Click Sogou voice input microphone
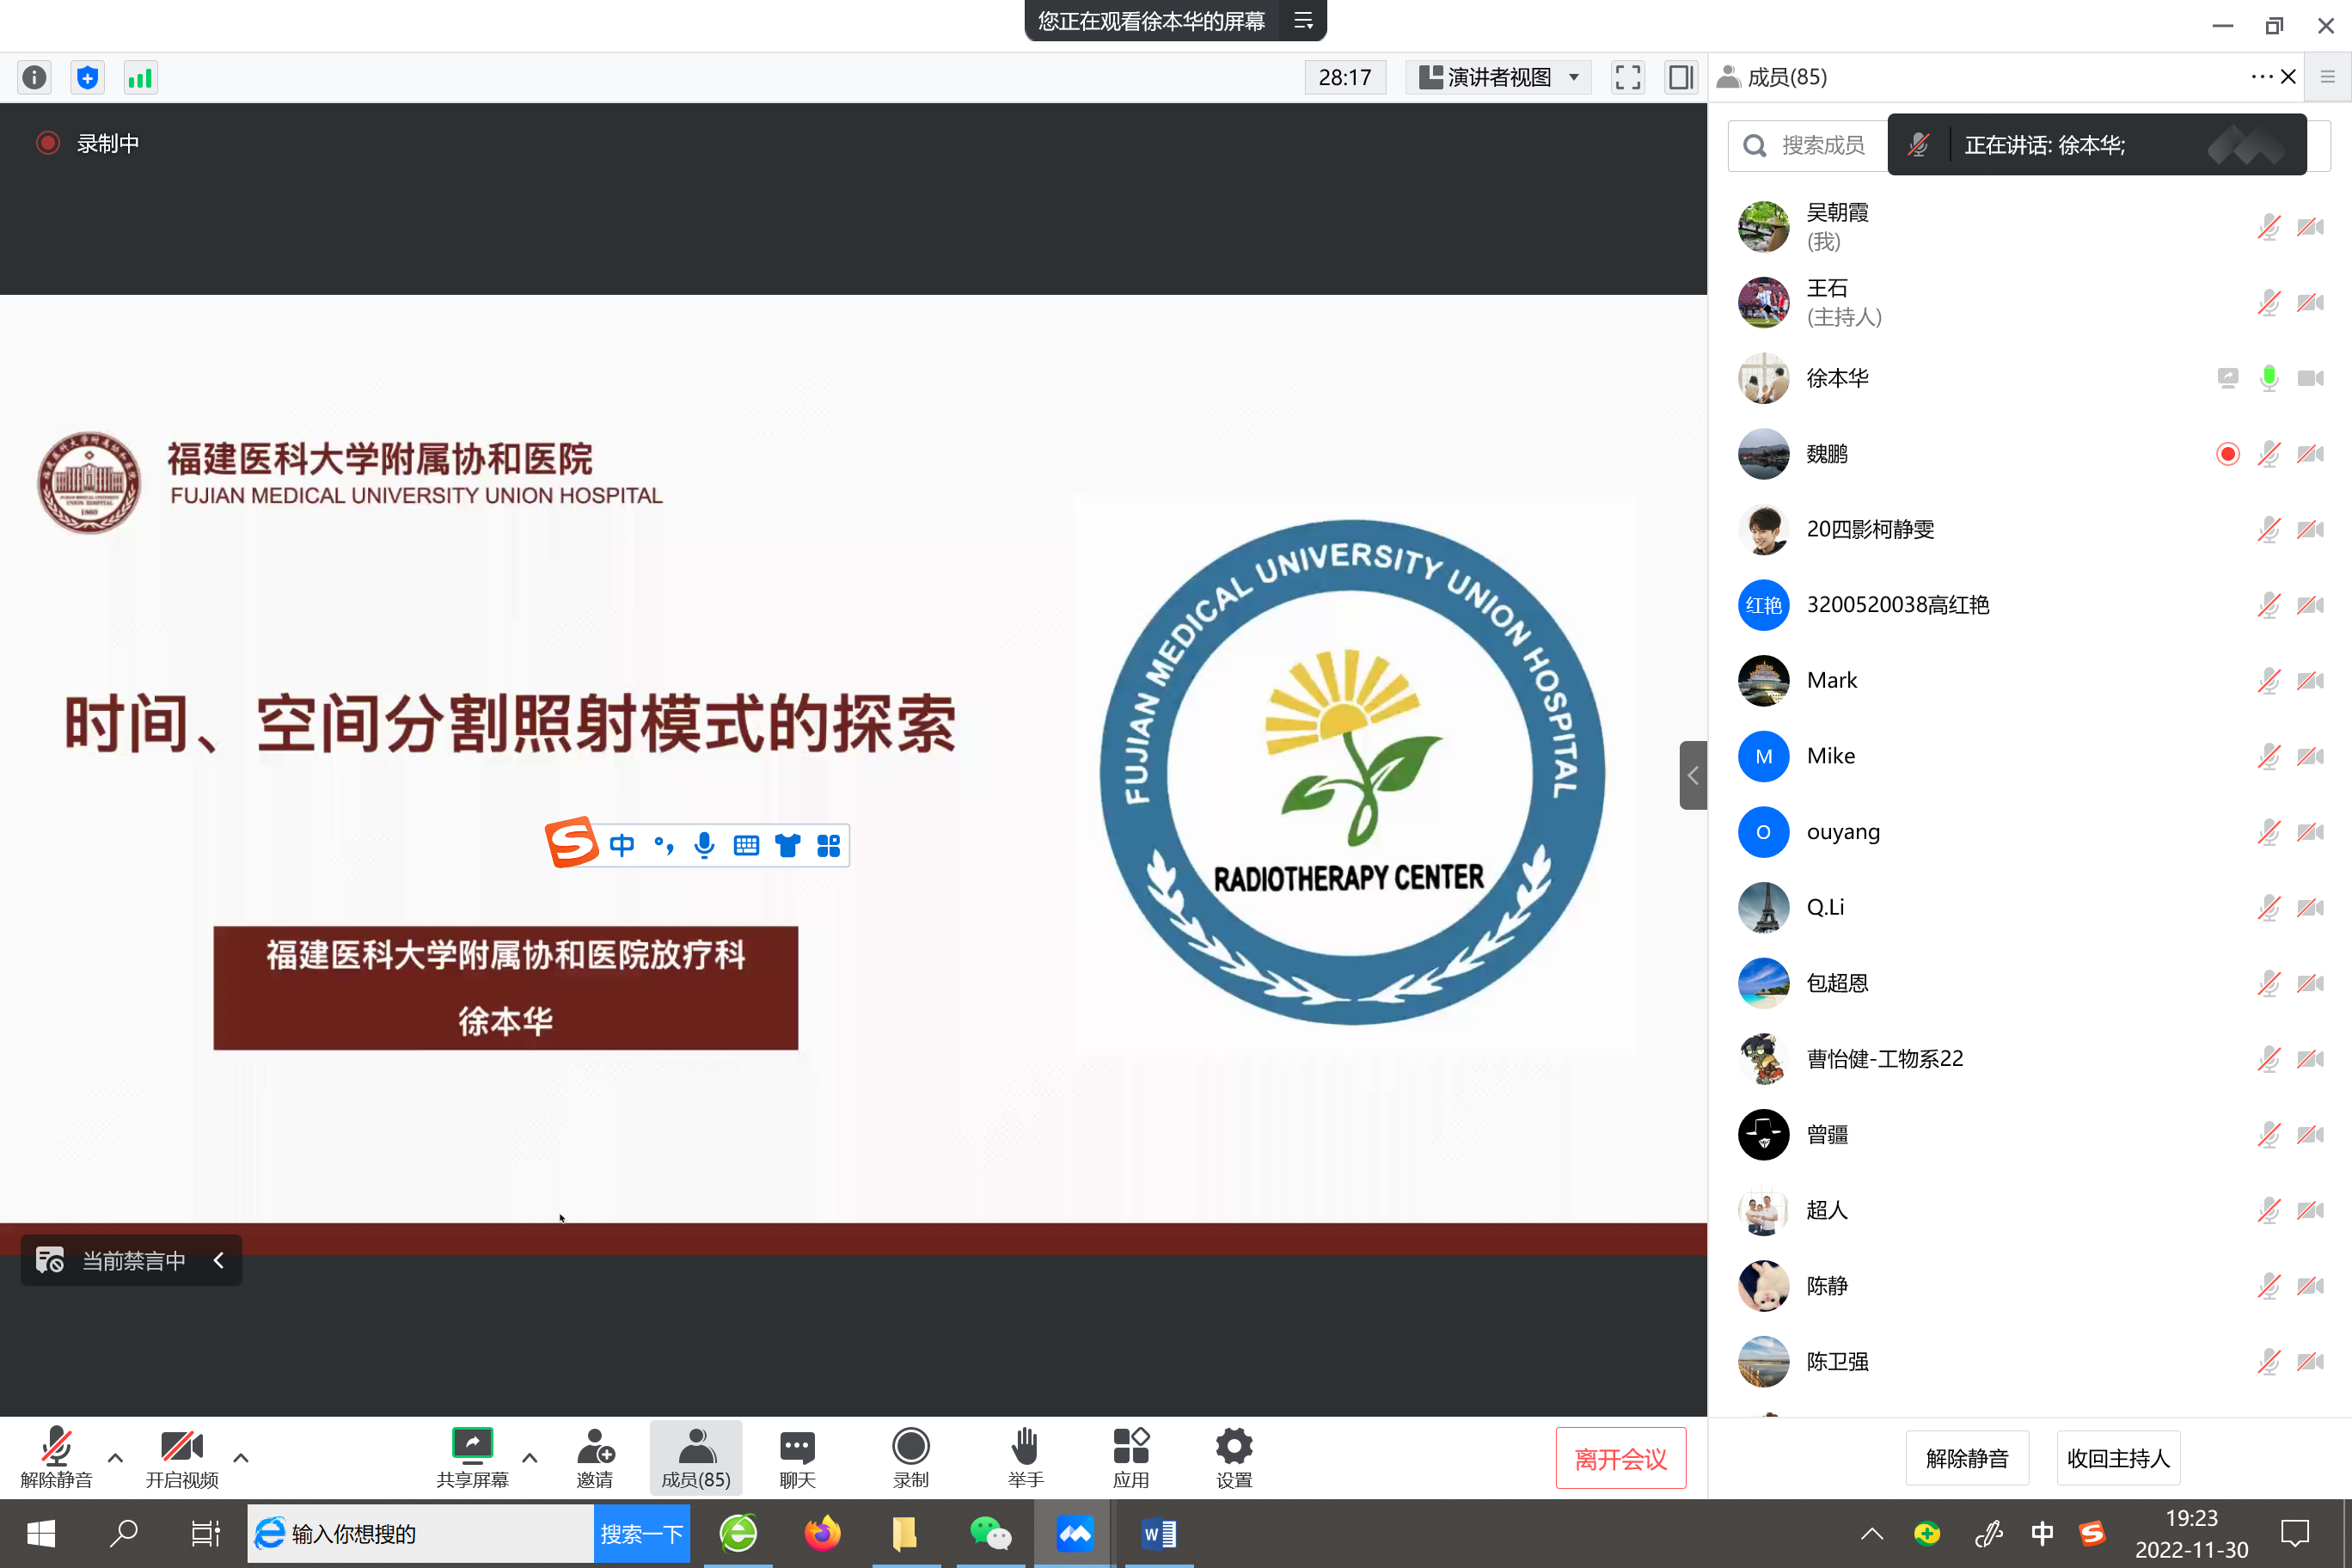Screen dimensions: 2352x1568 tap(704, 846)
